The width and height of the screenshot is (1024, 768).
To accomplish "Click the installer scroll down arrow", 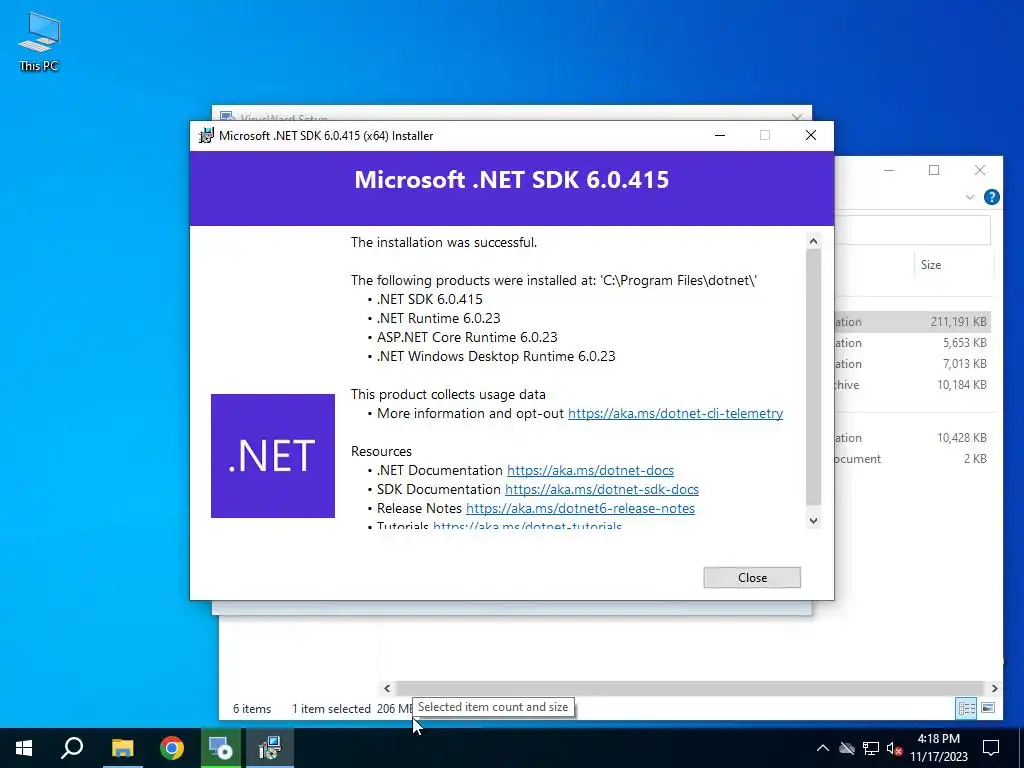I will [813, 520].
